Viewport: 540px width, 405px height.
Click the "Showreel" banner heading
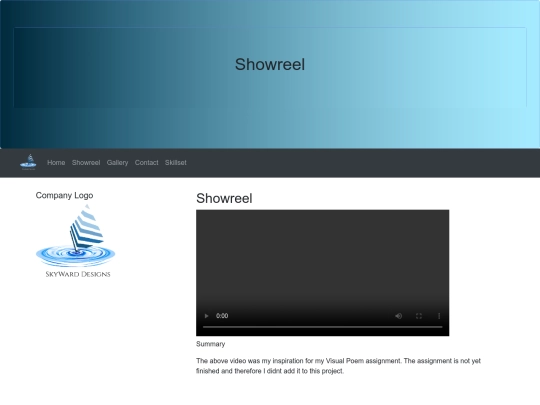click(x=270, y=64)
